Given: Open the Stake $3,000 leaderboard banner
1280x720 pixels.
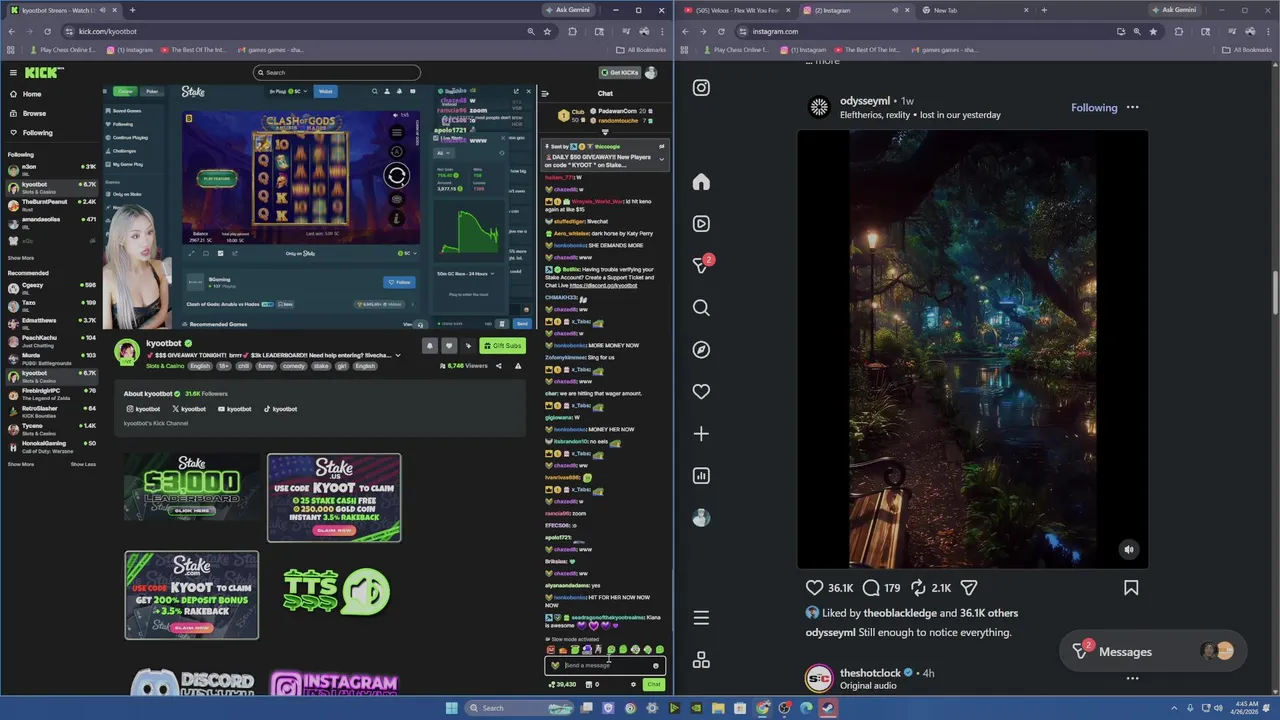Looking at the screenshot, I should point(191,488).
